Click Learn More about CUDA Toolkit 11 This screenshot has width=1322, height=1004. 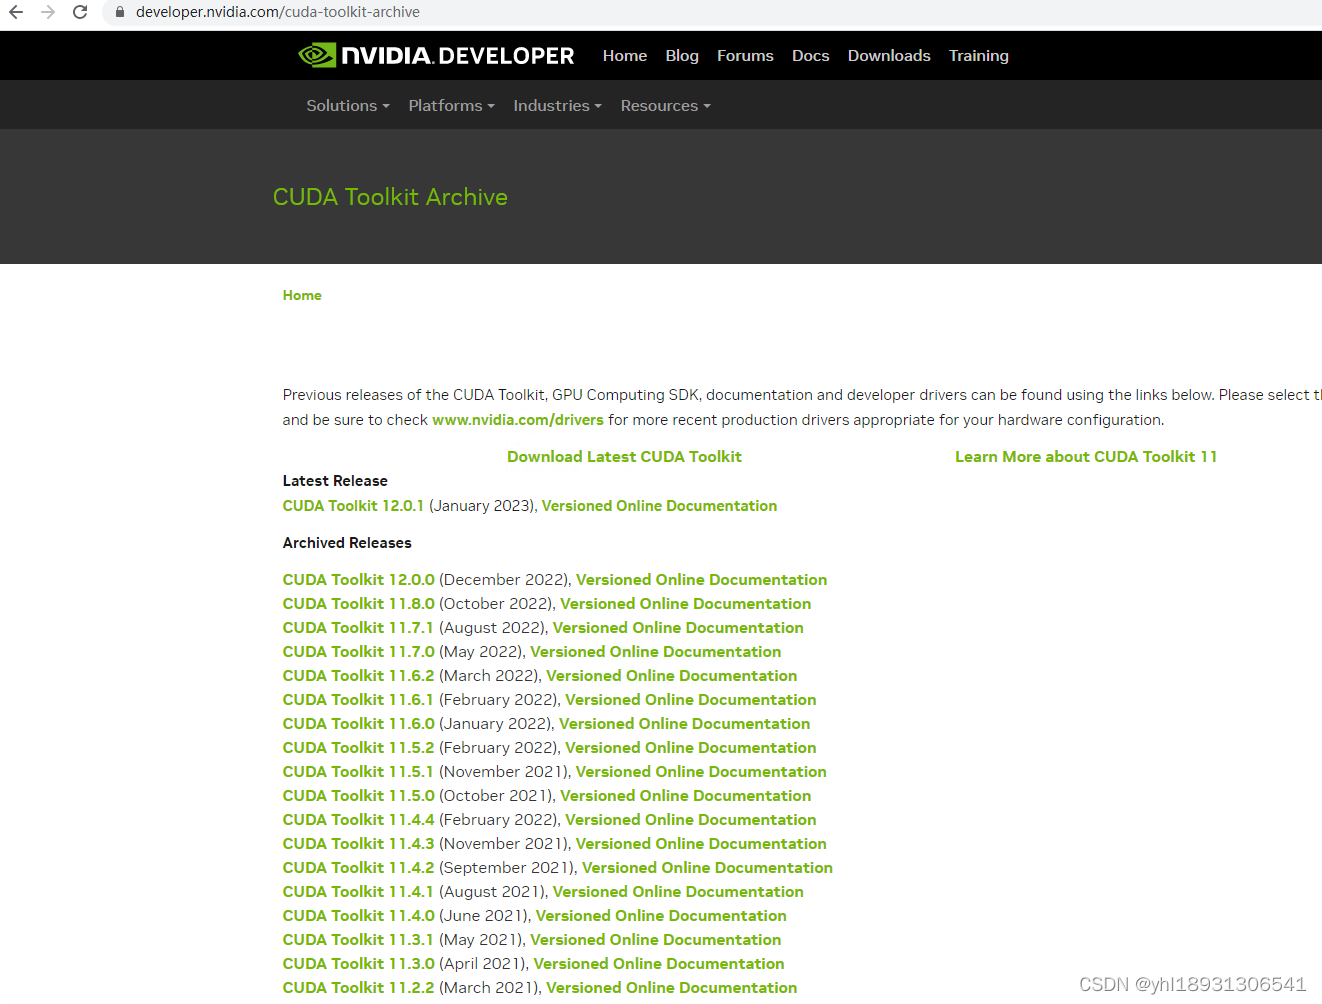pos(1086,456)
